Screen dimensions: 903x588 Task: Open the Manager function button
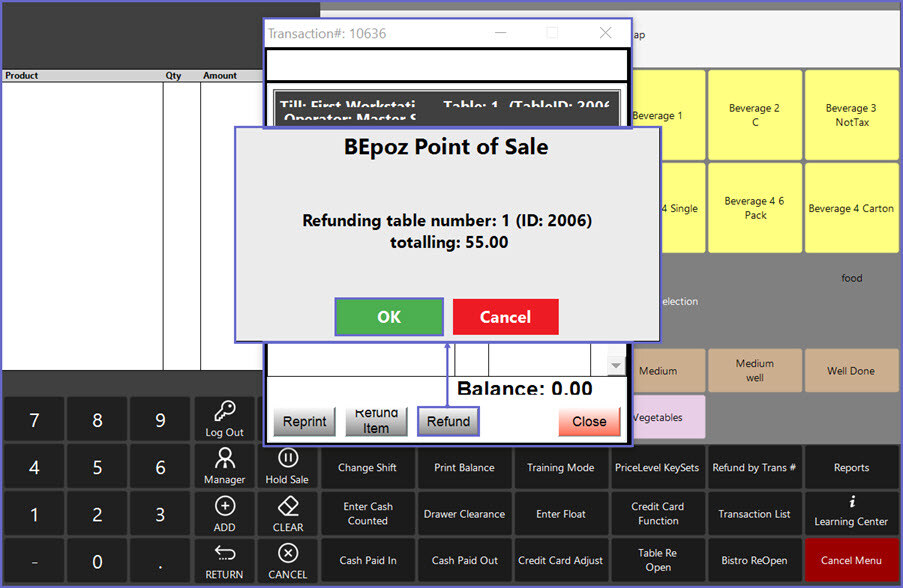tap(224, 466)
